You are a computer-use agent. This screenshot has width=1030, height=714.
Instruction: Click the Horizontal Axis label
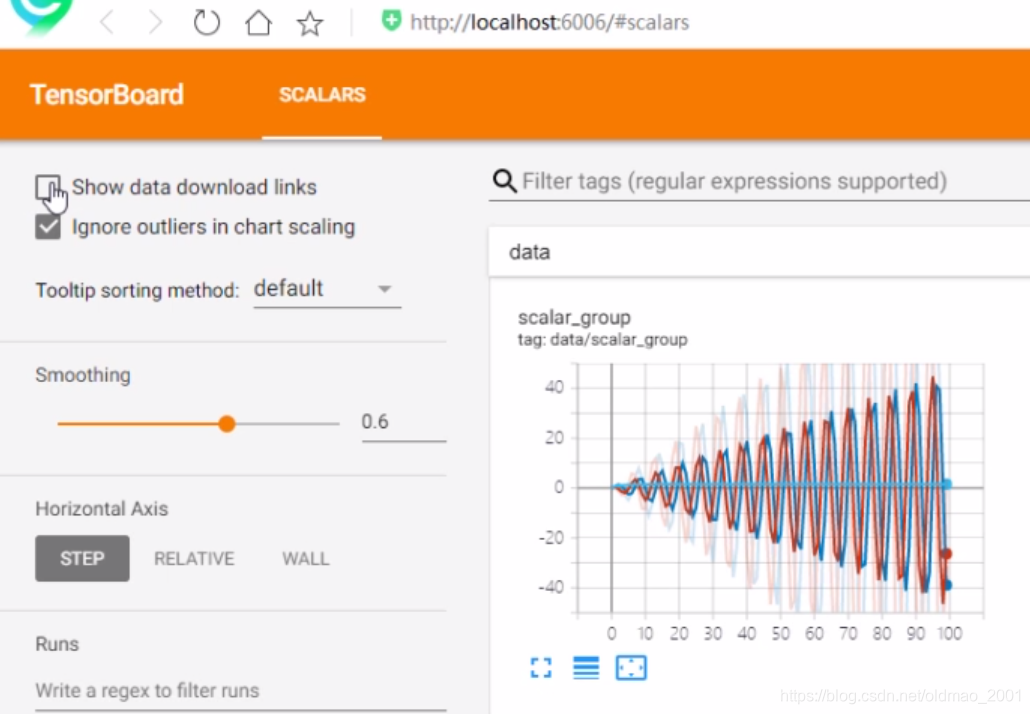(102, 509)
